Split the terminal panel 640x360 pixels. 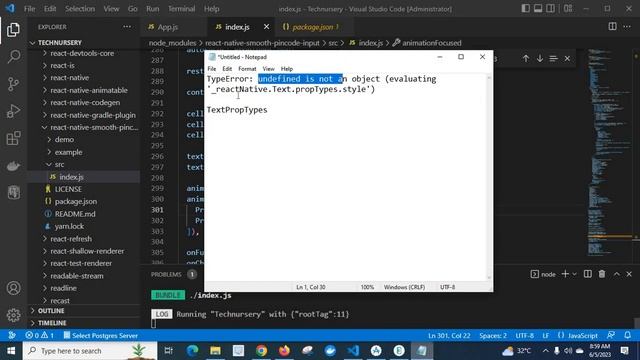pyautogui.click(x=588, y=274)
